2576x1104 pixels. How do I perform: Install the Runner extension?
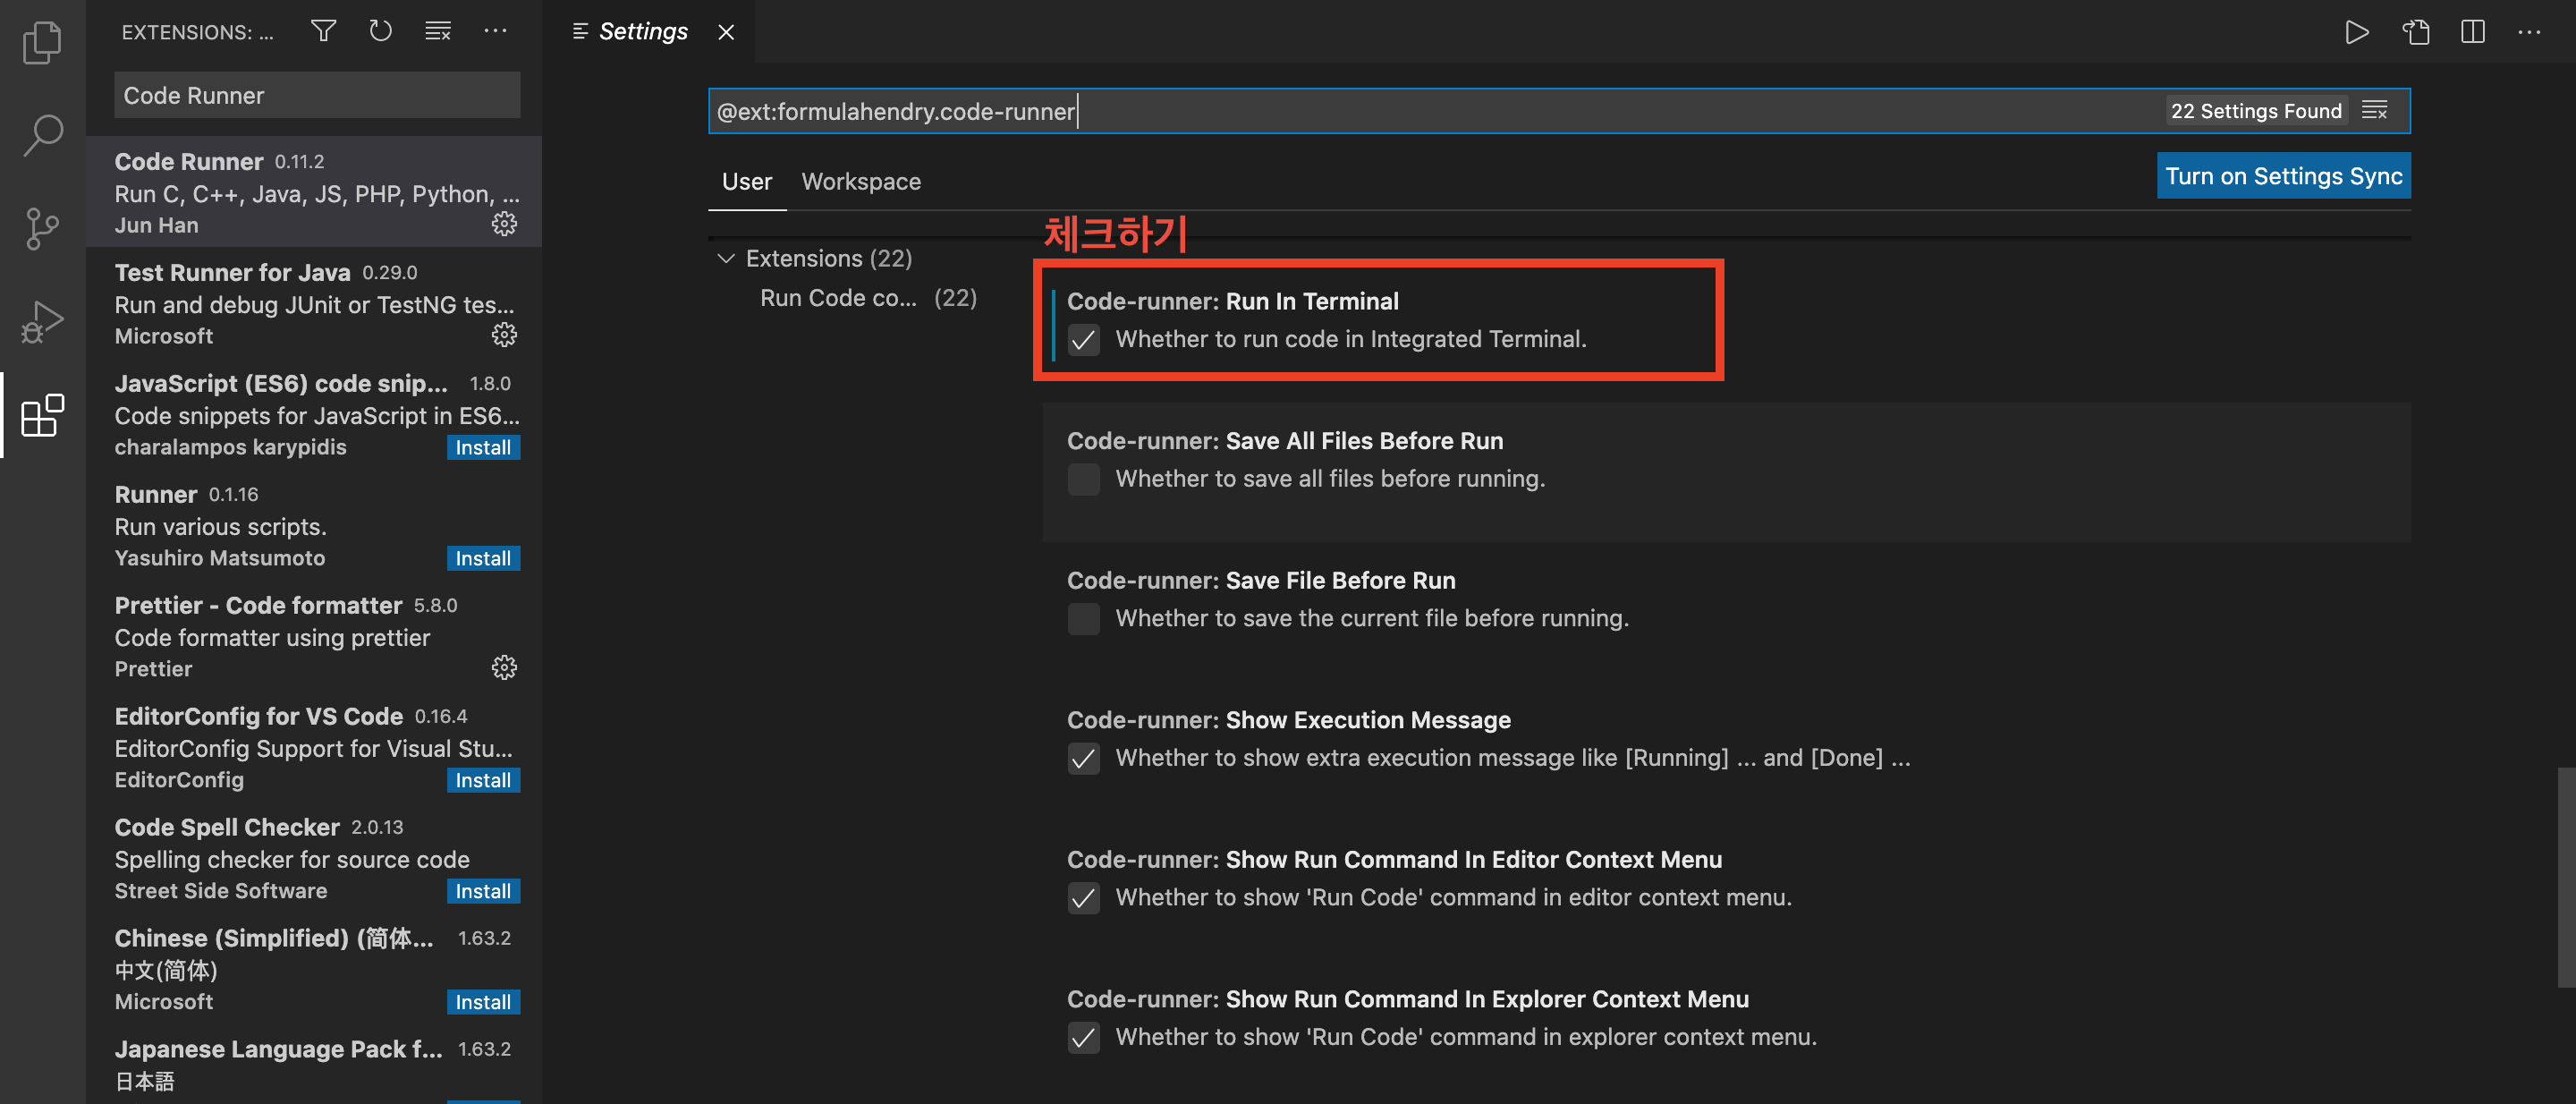click(x=482, y=558)
